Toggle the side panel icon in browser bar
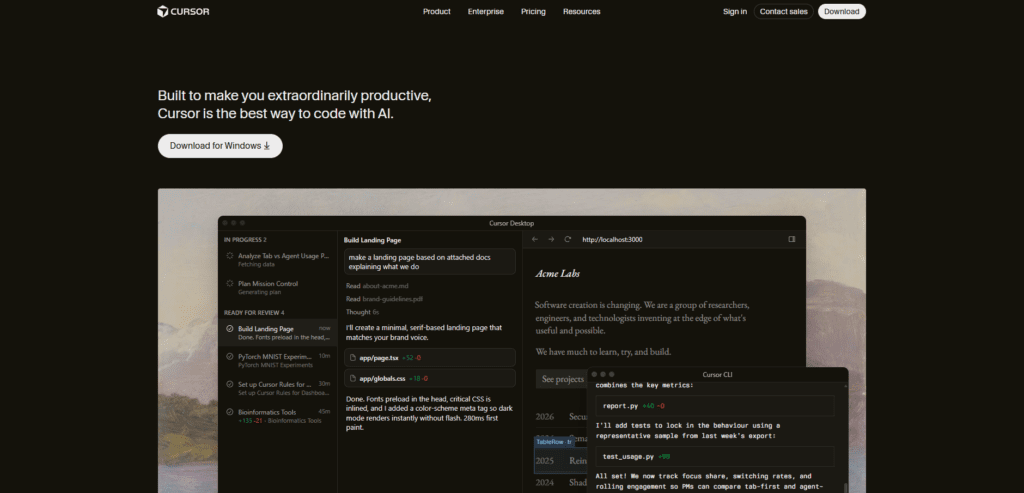The image size is (1024, 493). point(792,239)
